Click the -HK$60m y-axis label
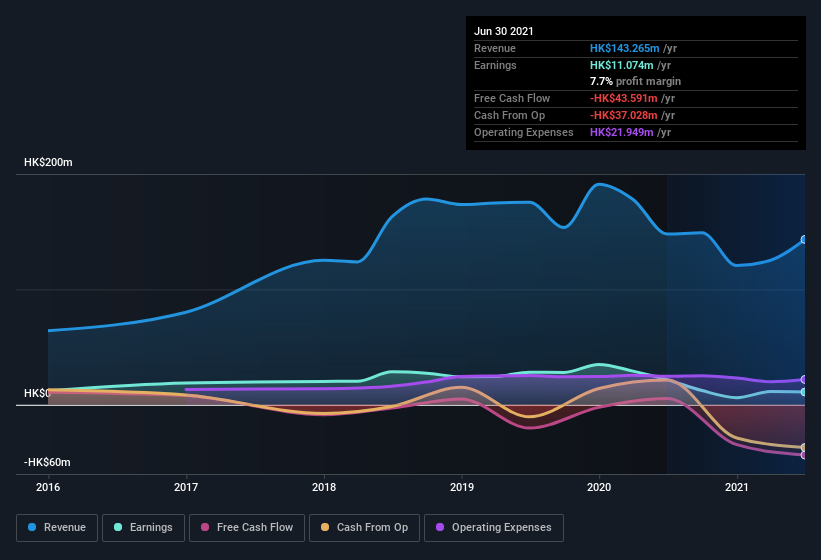This screenshot has height=560, width=821. pos(47,462)
